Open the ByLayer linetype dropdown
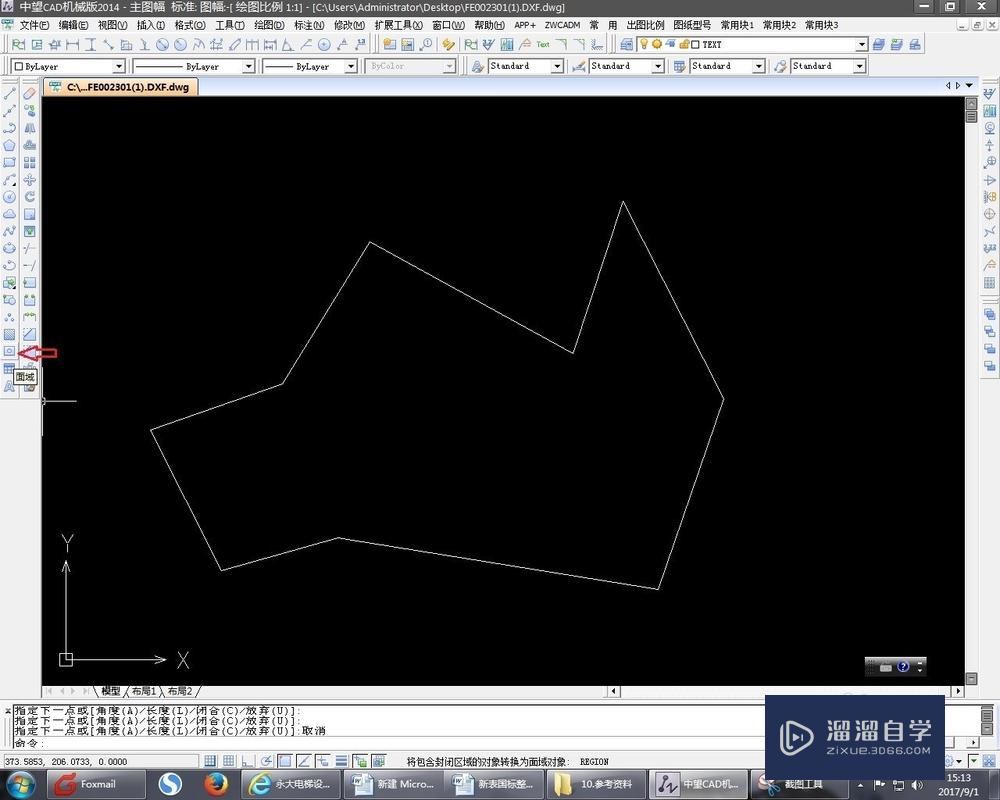This screenshot has width=1000, height=800. (248, 66)
